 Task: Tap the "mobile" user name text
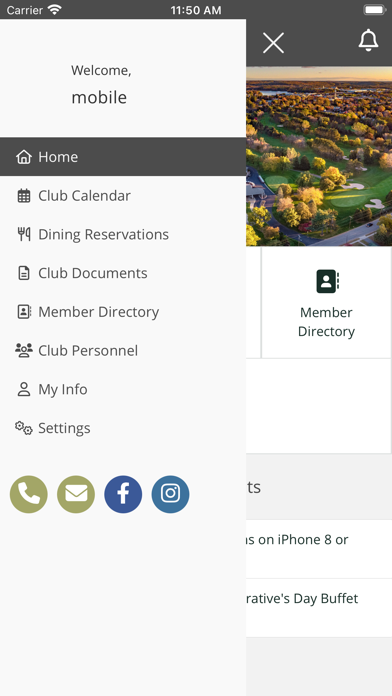coord(99,97)
